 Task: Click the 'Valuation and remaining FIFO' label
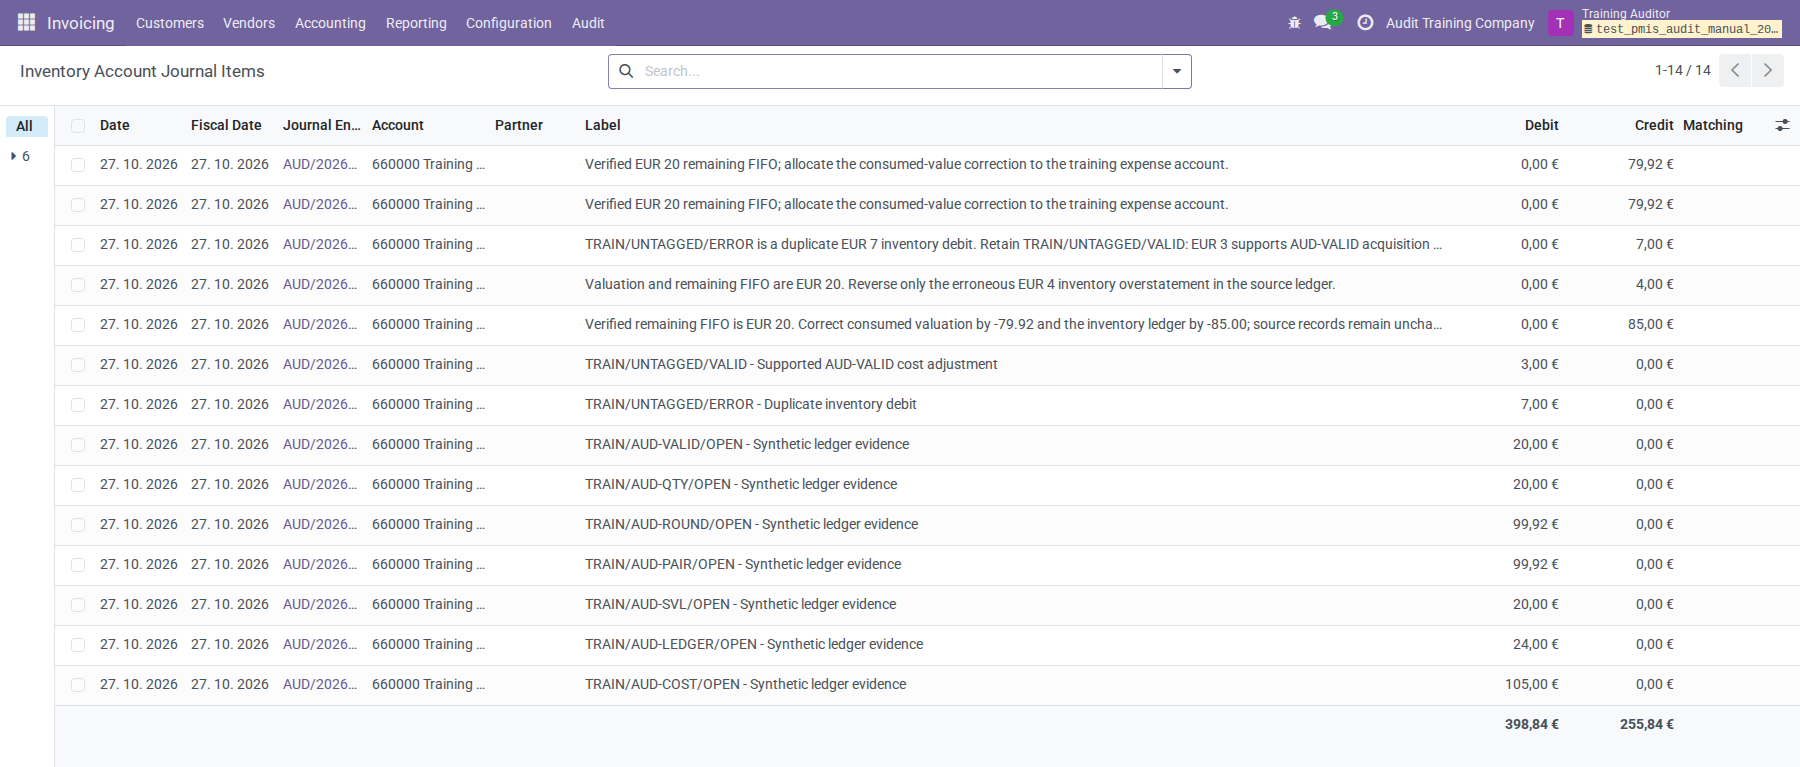pyautogui.click(x=960, y=284)
